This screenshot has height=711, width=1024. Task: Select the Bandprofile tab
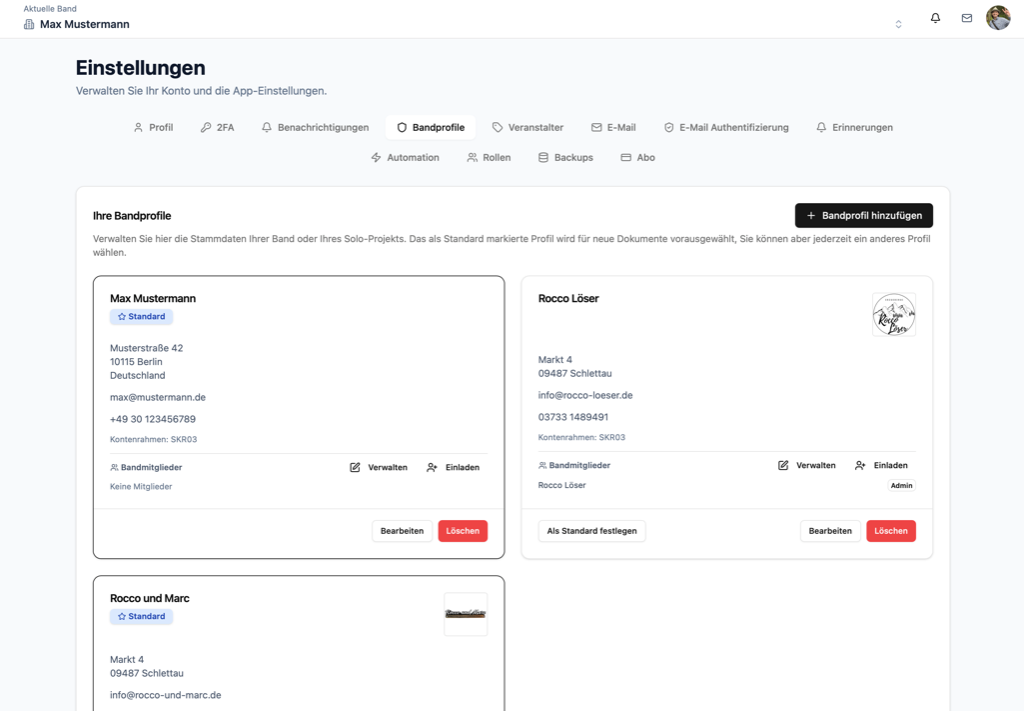pyautogui.click(x=431, y=127)
